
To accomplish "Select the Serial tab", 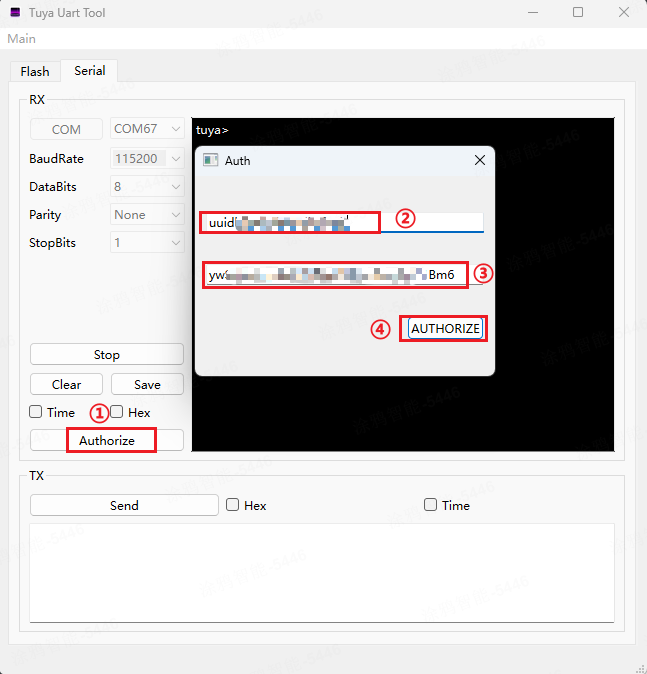I will click(x=89, y=70).
